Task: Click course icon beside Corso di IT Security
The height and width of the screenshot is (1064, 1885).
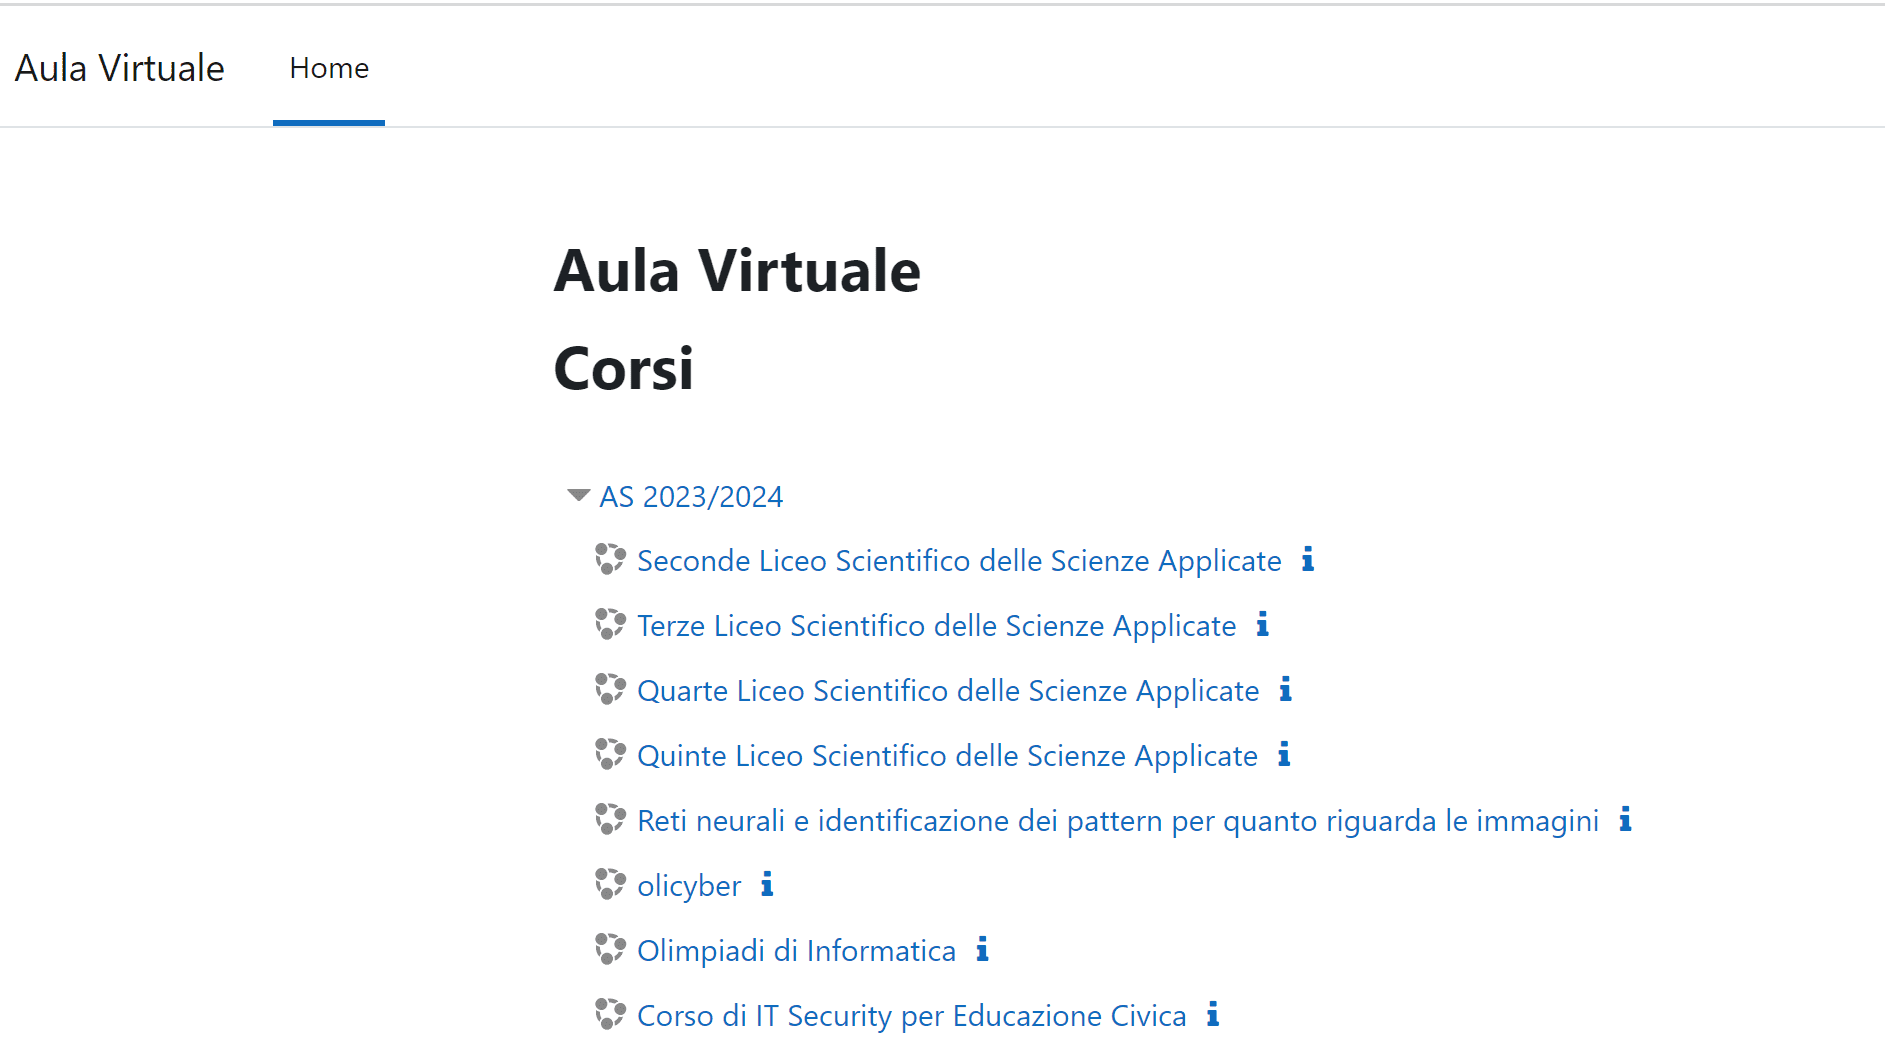Action: [610, 1014]
